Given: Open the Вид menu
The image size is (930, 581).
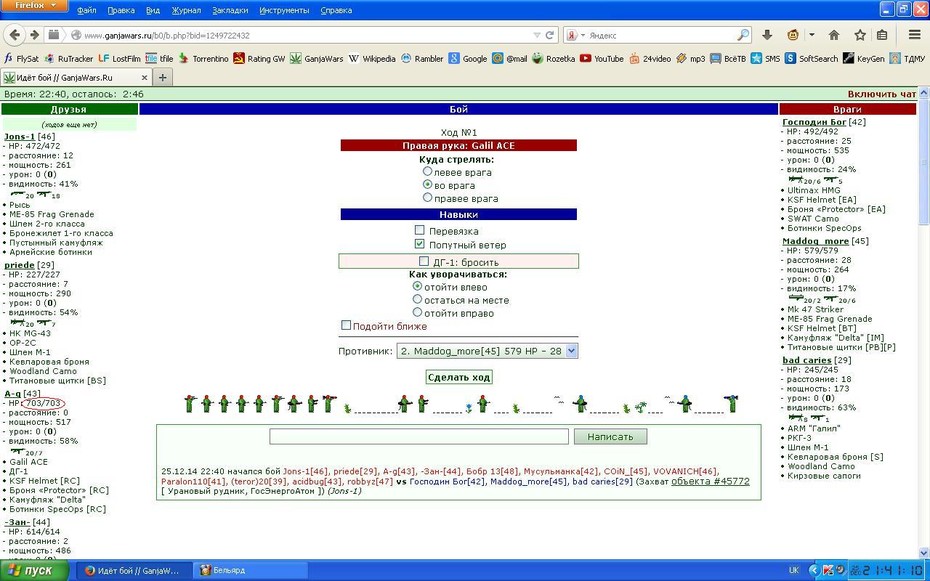Looking at the screenshot, I should (152, 10).
